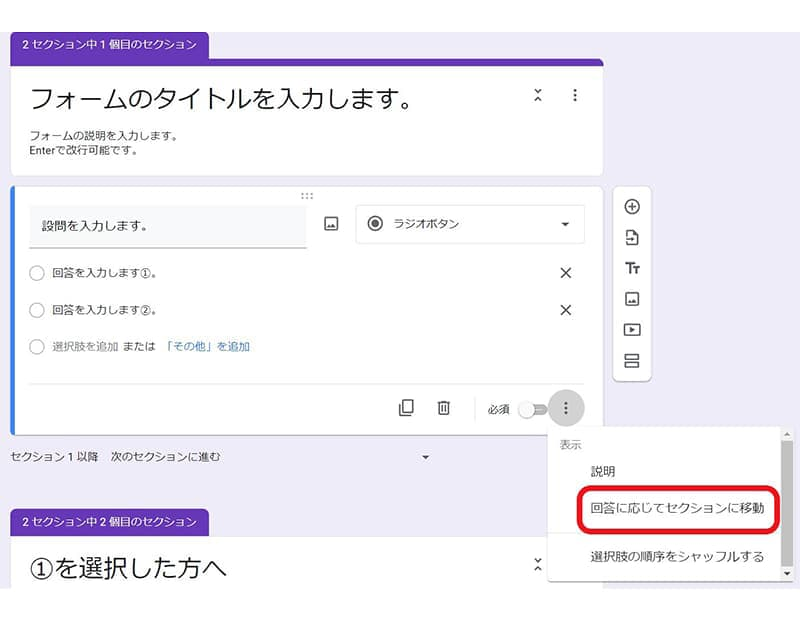Viewport: 800px width, 630px height.
Task: Edit section 2 title ①を選択した方へ
Action: (128, 568)
